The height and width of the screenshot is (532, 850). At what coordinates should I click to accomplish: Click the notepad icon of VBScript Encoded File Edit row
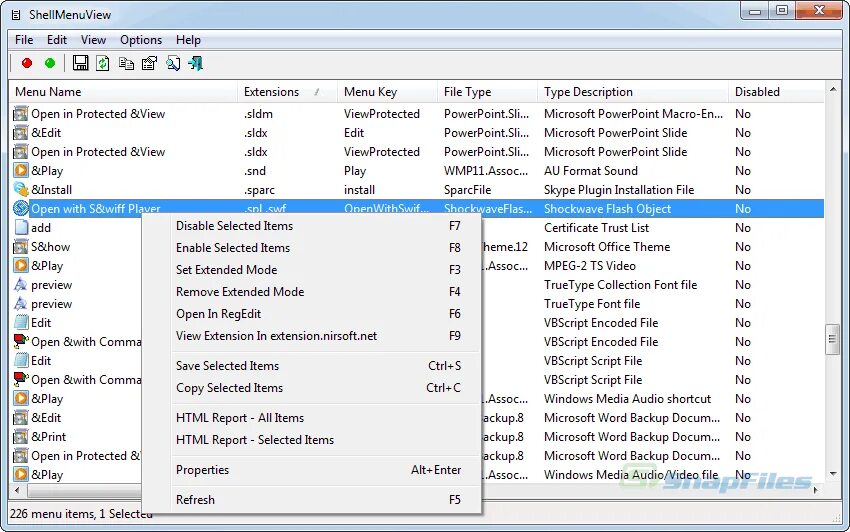click(21, 323)
